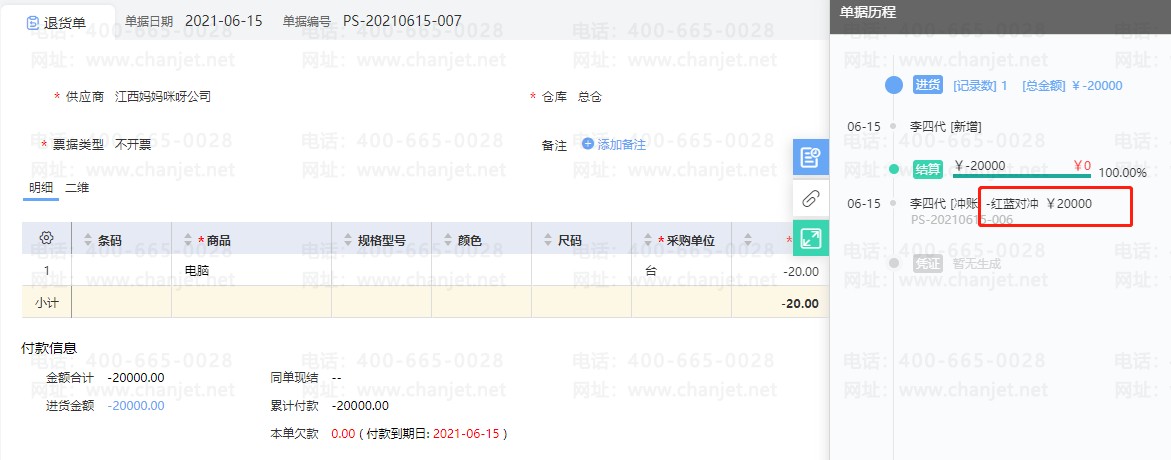The image size is (1171, 460).
Task: Click the 小计 subtotal row label
Action: 46,303
